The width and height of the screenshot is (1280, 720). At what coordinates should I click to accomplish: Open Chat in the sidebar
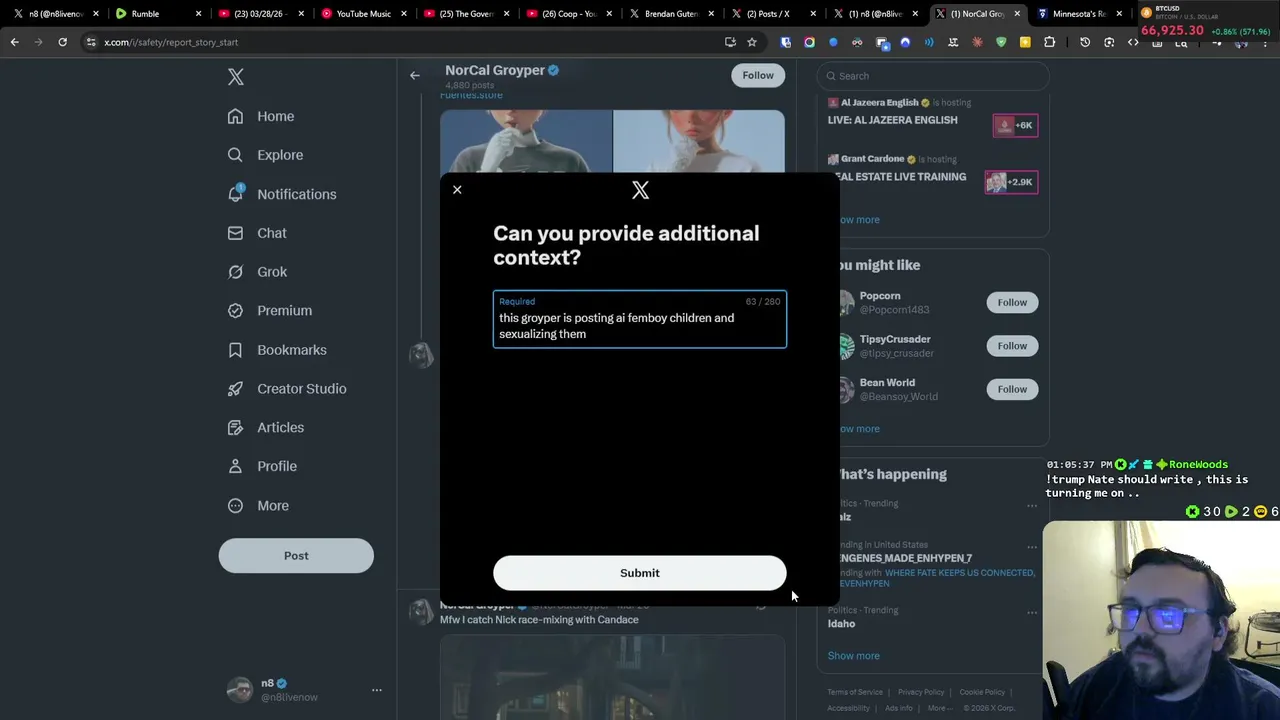coord(257,233)
